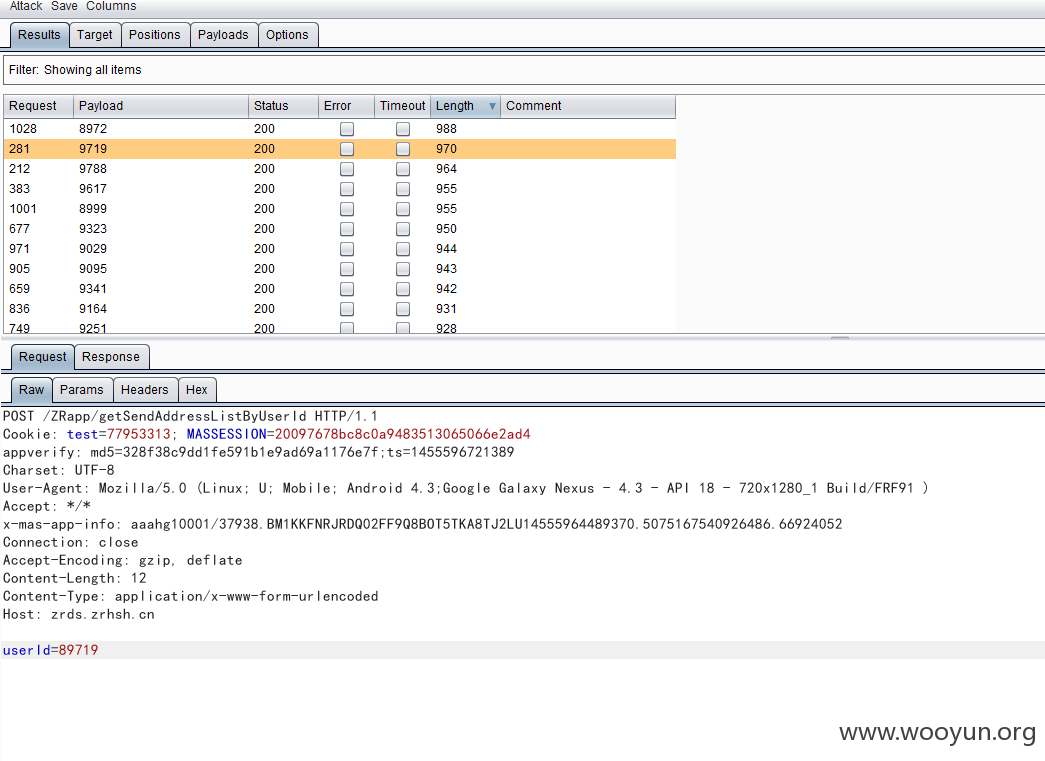Select payload 9164 row
Screen dimensions: 1045x761
pos(340,309)
